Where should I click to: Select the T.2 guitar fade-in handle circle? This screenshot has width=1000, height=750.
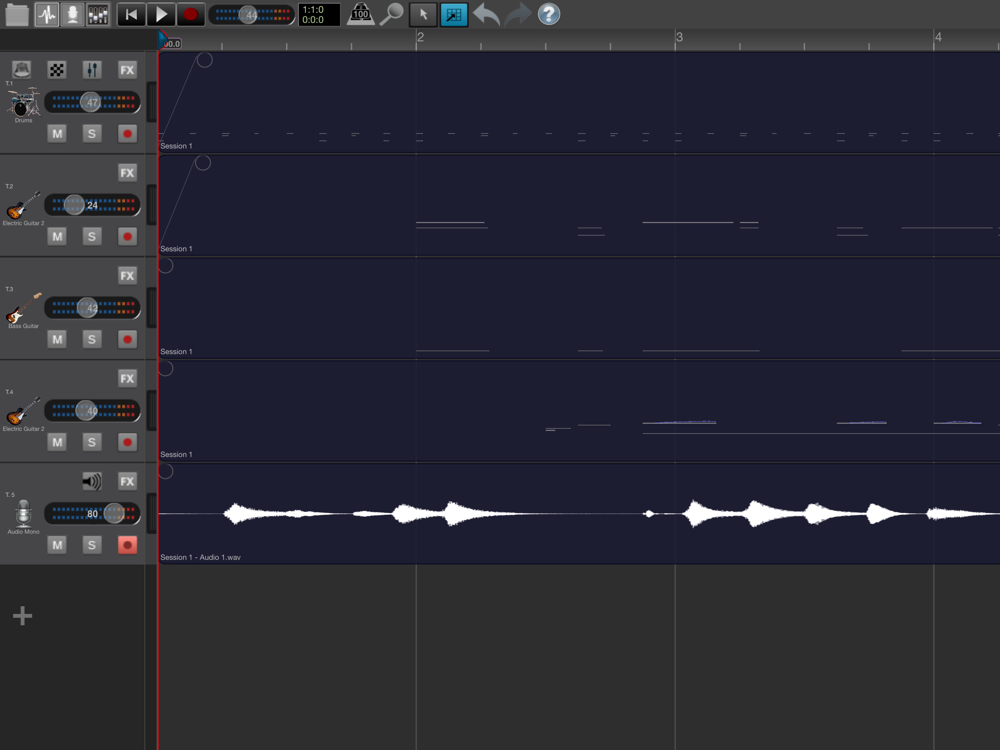[x=203, y=163]
